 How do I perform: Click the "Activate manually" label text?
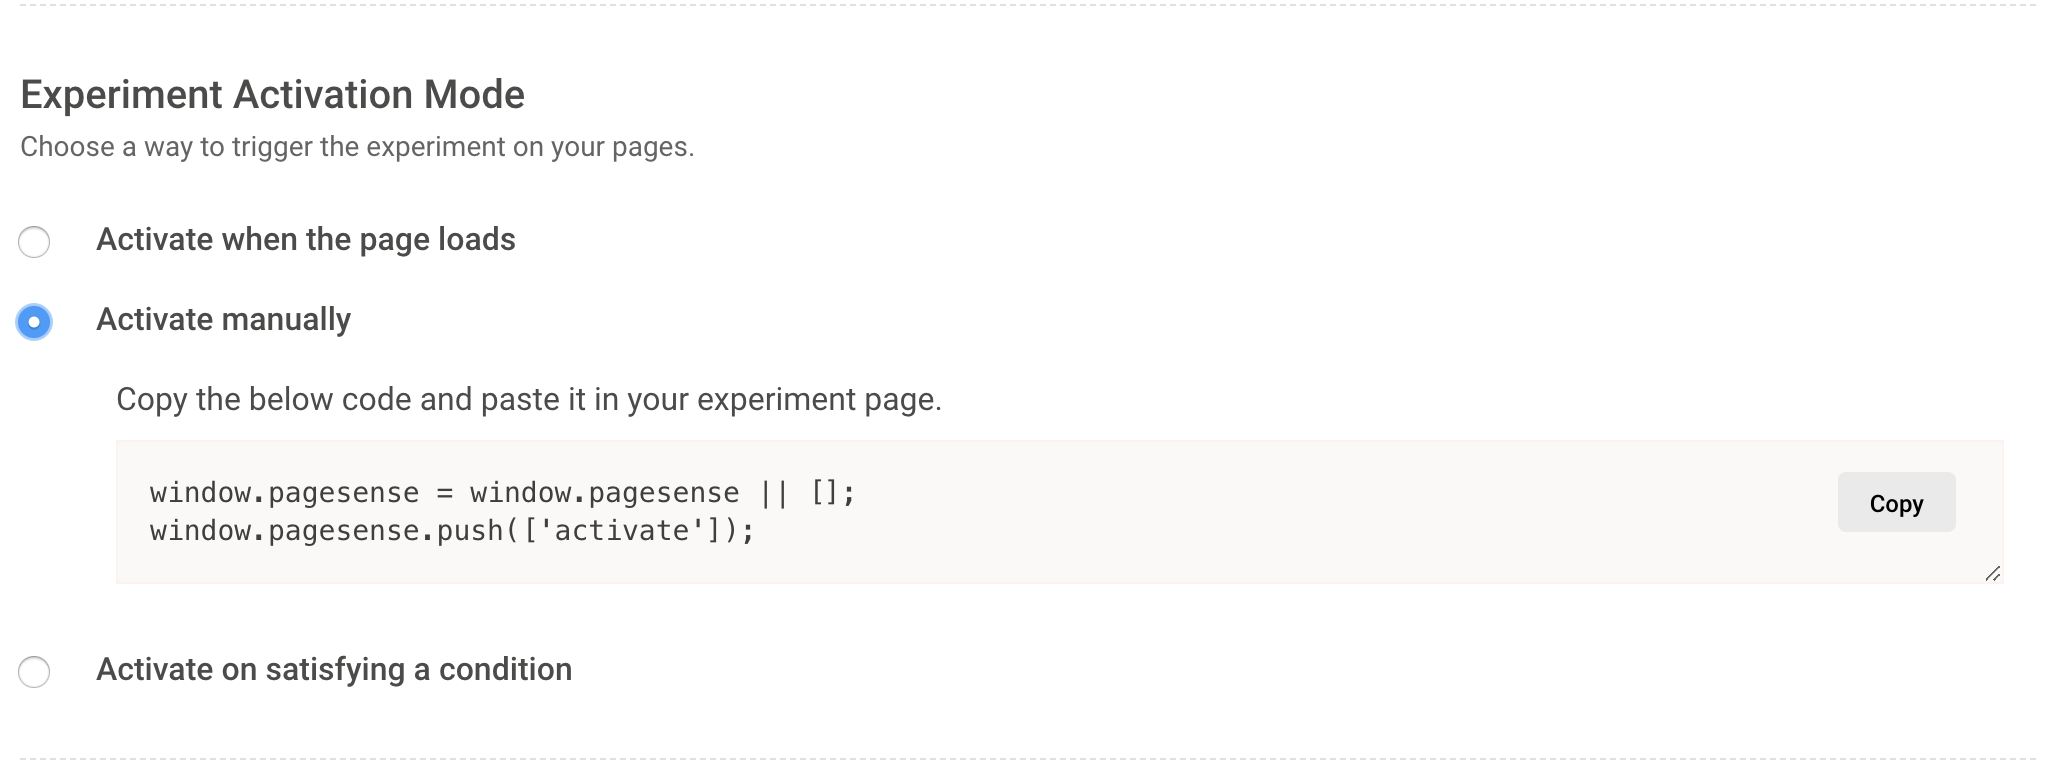[223, 320]
